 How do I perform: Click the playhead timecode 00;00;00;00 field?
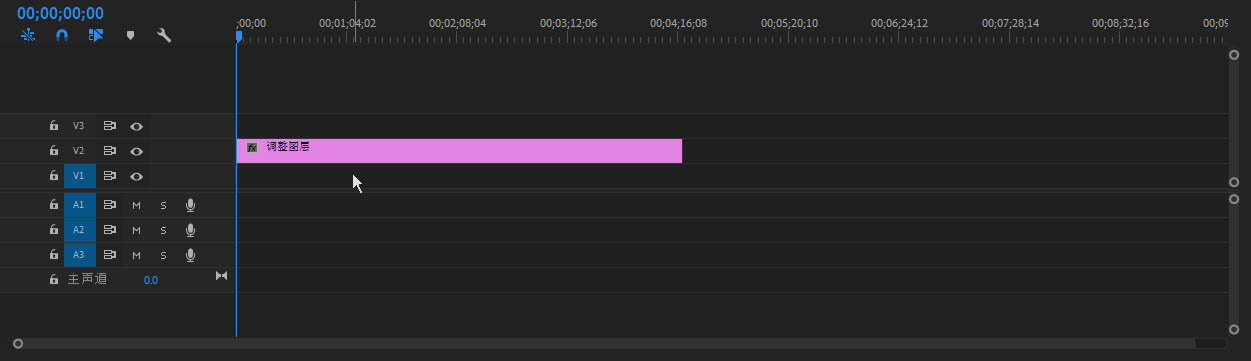click(x=60, y=13)
